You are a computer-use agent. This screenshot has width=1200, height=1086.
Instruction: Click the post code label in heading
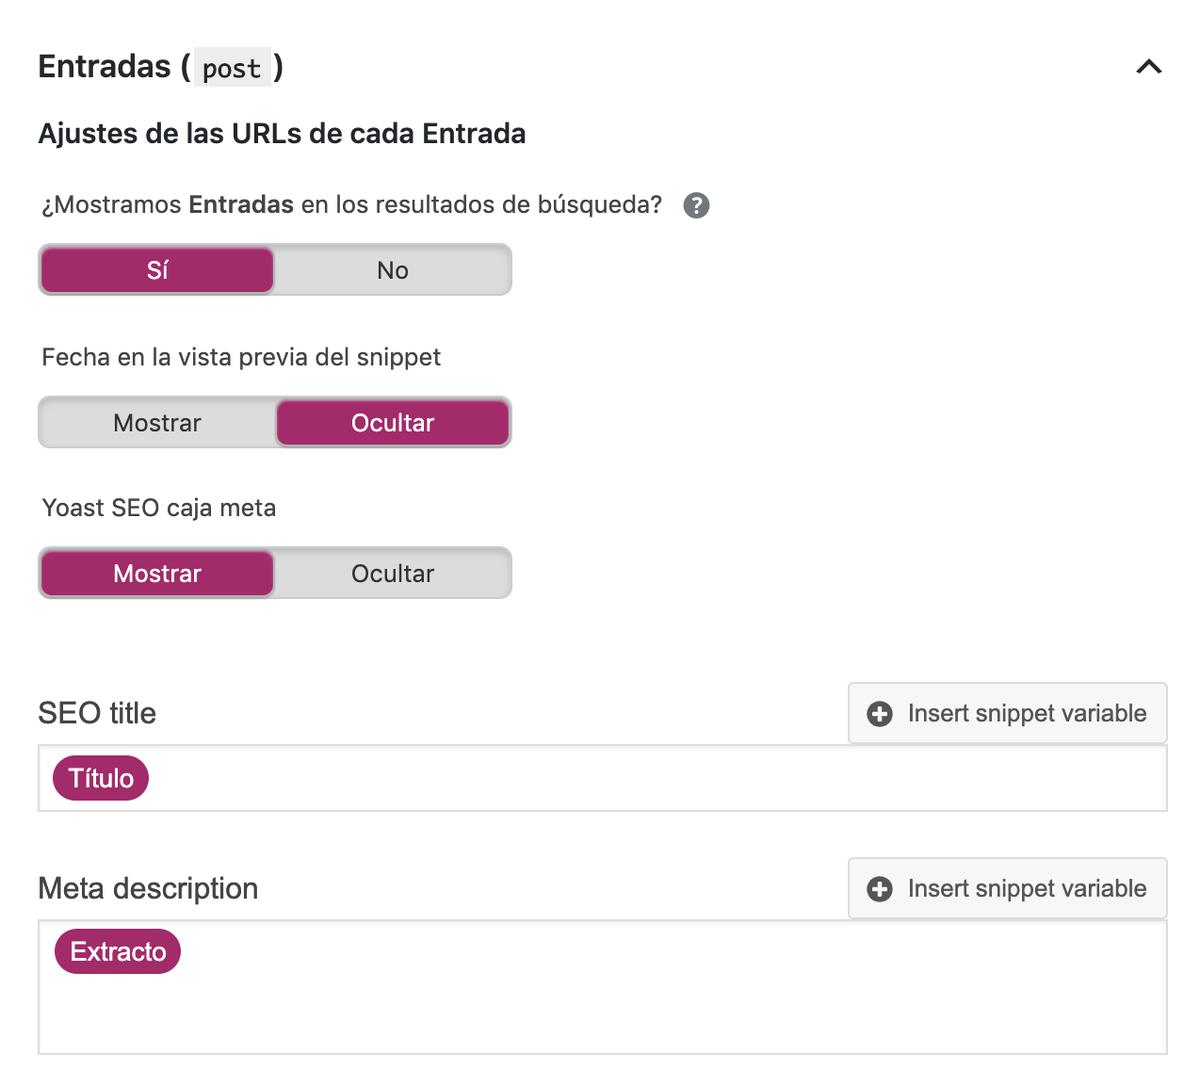pos(232,68)
